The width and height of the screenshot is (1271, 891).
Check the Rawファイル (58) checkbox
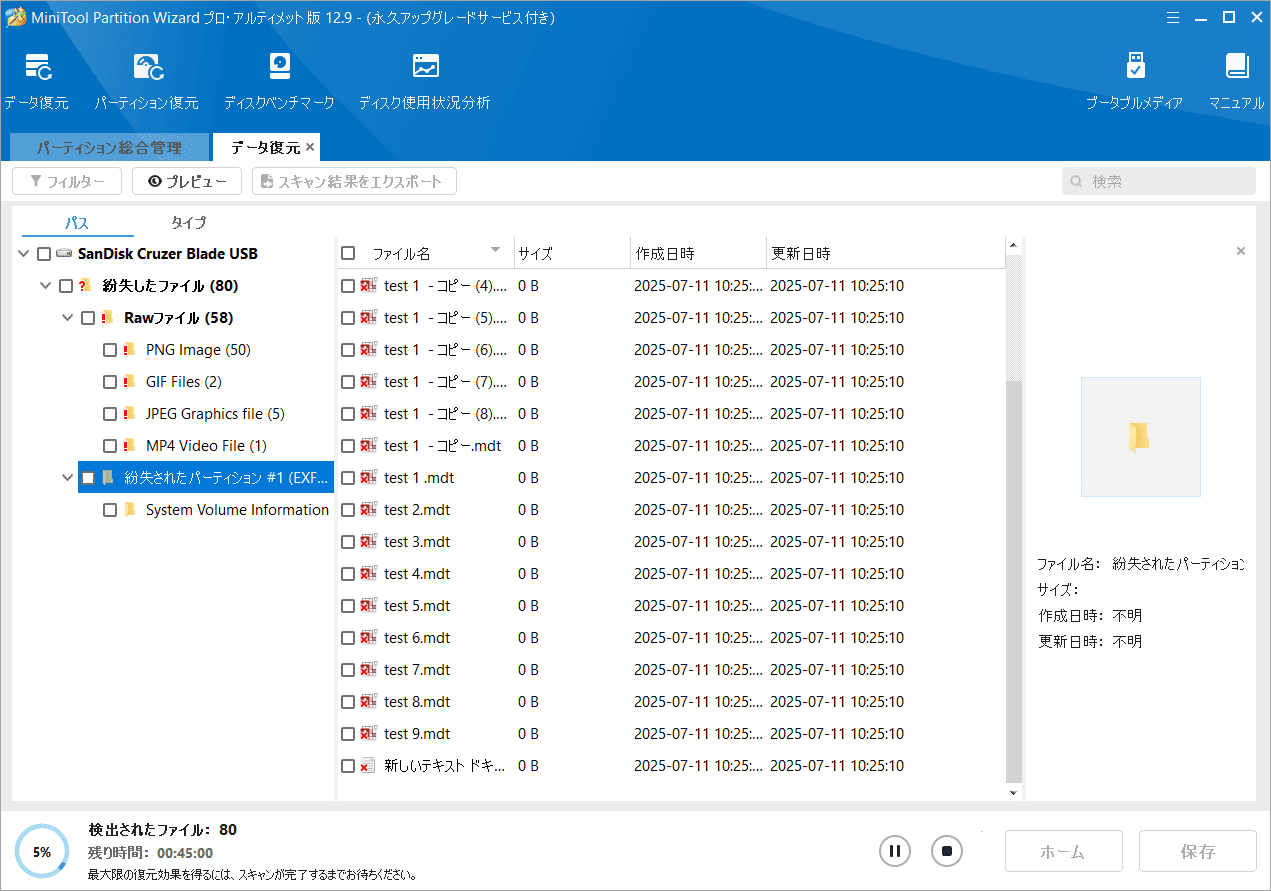point(88,318)
